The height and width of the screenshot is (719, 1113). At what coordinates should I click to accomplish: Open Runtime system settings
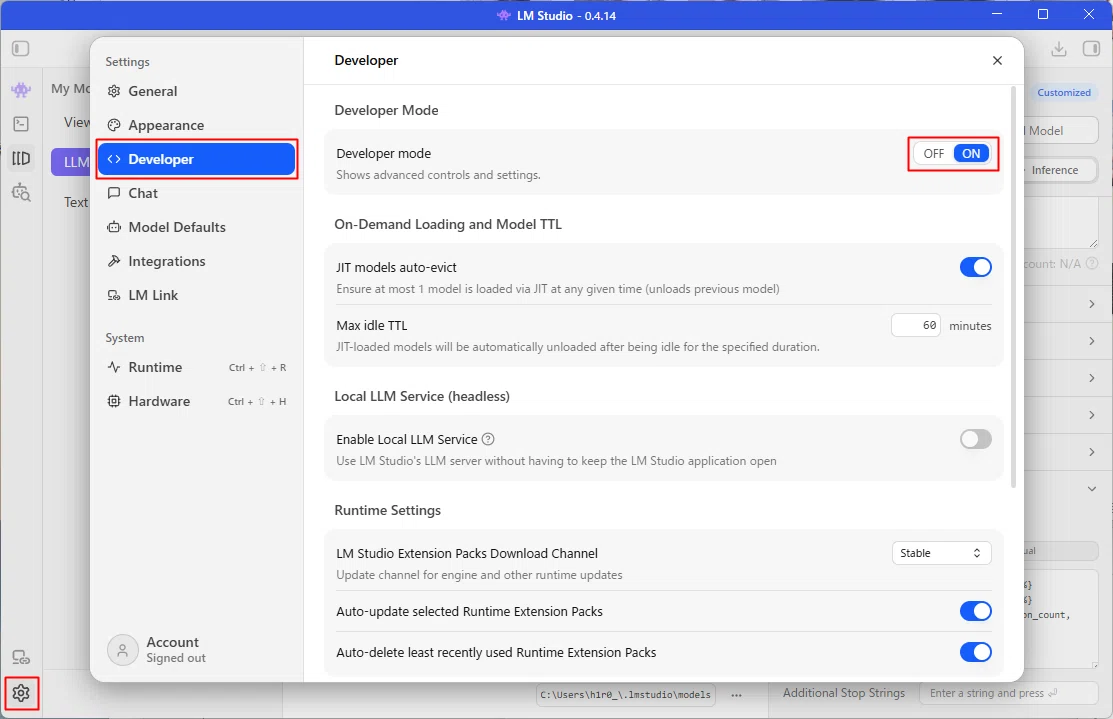pyautogui.click(x=197, y=367)
